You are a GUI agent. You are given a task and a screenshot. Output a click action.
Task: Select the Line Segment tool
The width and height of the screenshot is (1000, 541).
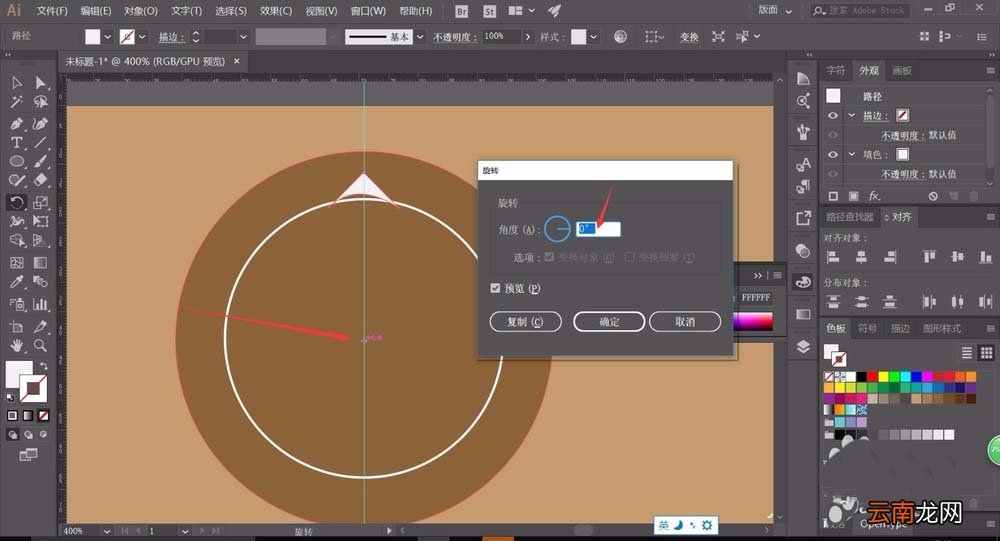tap(40, 142)
